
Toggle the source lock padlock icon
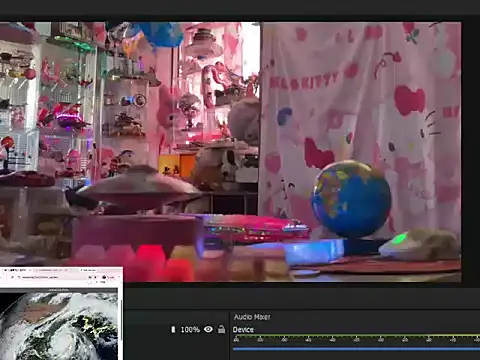(x=221, y=329)
